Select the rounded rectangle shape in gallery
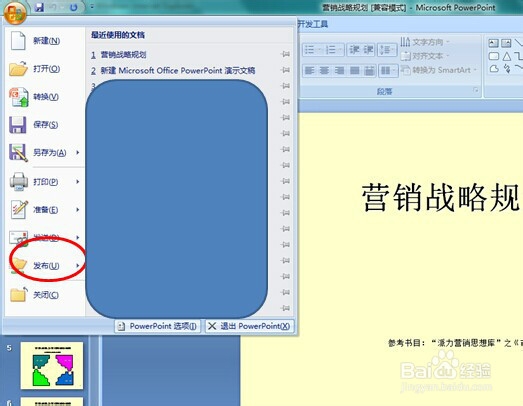The width and height of the screenshot is (523, 406). [494, 56]
